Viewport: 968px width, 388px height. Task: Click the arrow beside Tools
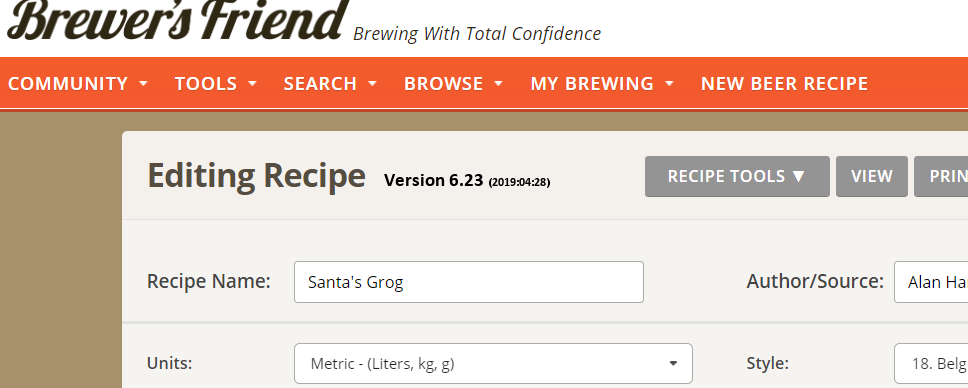tap(252, 83)
